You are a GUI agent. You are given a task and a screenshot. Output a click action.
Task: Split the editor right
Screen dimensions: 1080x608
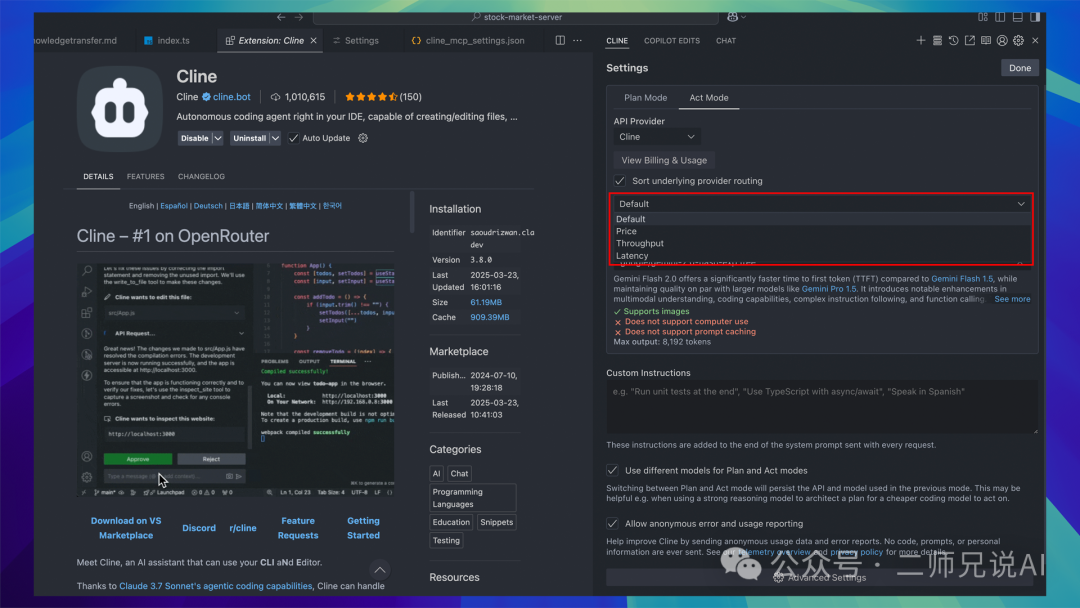click(560, 41)
